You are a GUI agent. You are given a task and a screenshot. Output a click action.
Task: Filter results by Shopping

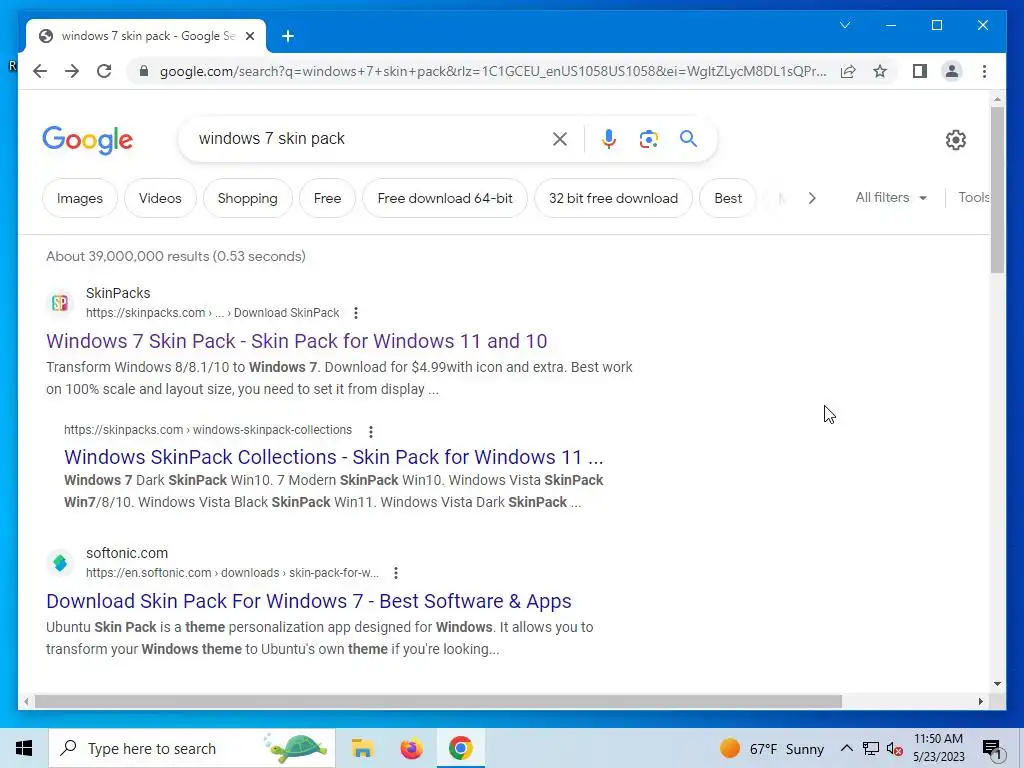pyautogui.click(x=248, y=198)
